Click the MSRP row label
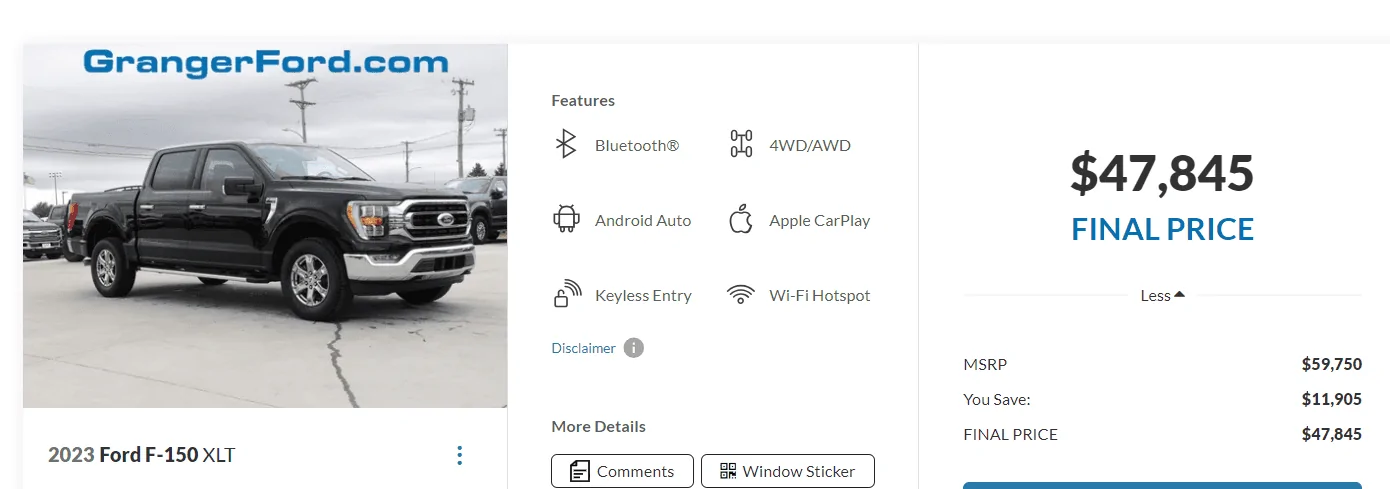The width and height of the screenshot is (1390, 489). (x=985, y=364)
